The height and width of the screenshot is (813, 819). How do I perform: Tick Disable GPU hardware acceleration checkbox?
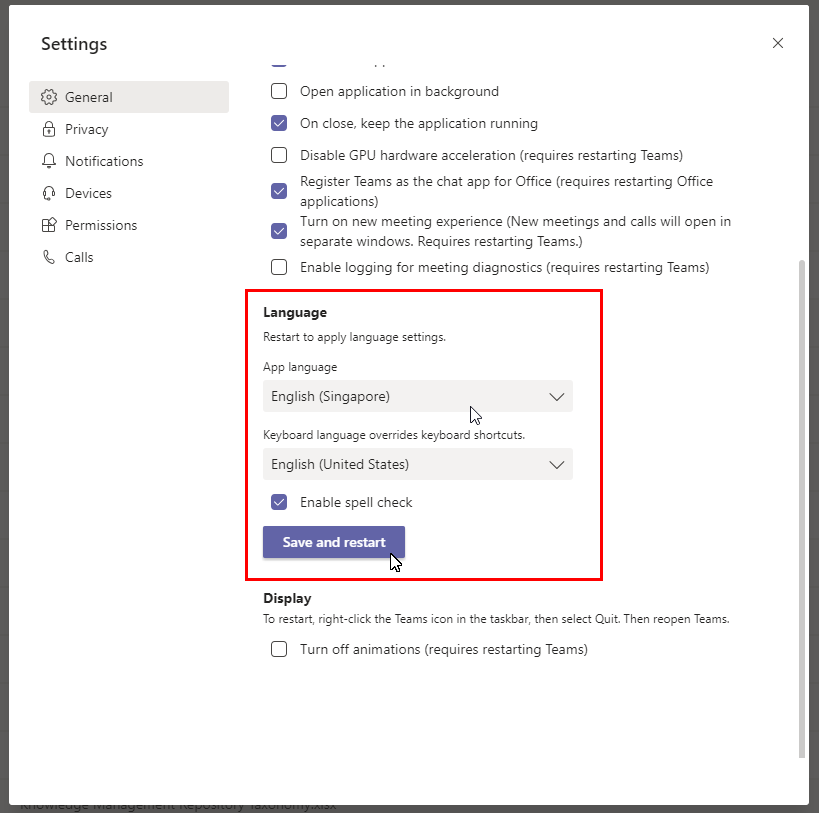pyautogui.click(x=279, y=155)
